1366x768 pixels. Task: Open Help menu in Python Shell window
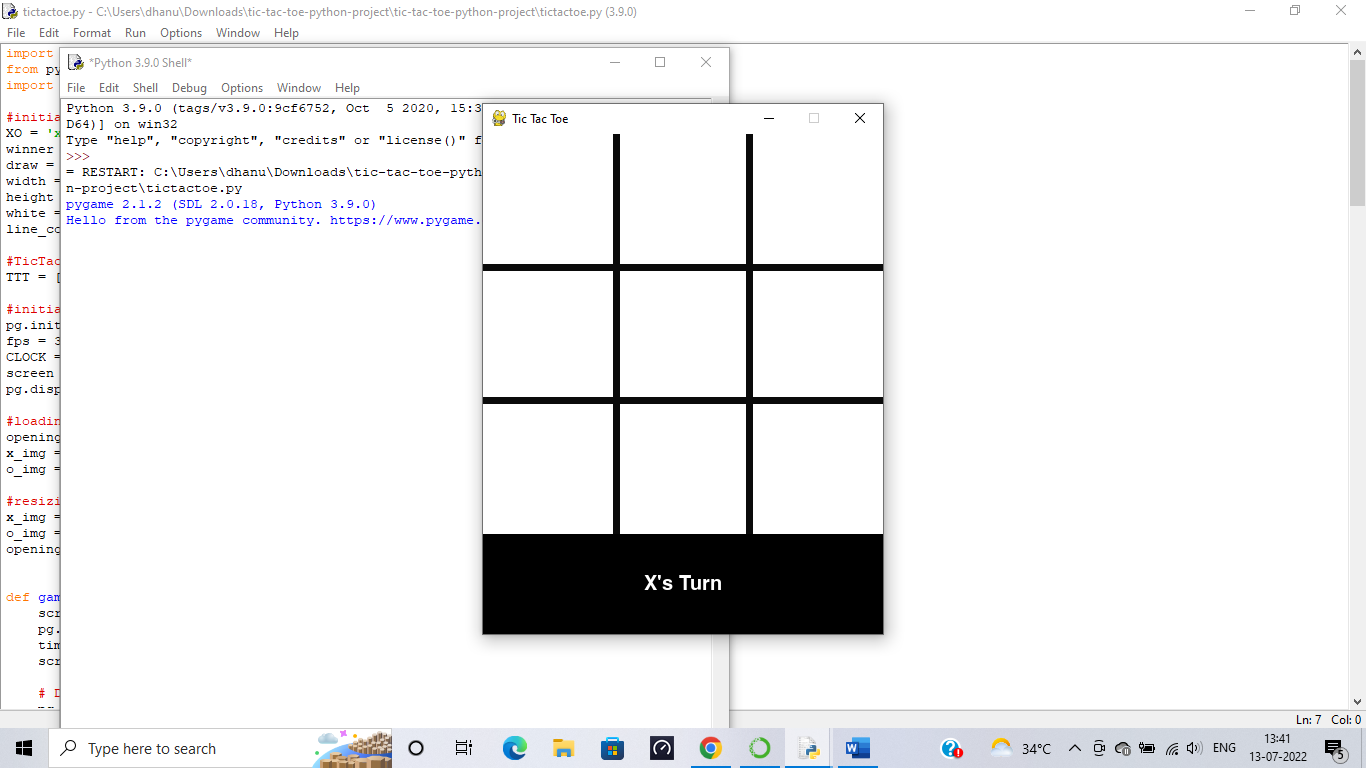pyautogui.click(x=347, y=88)
